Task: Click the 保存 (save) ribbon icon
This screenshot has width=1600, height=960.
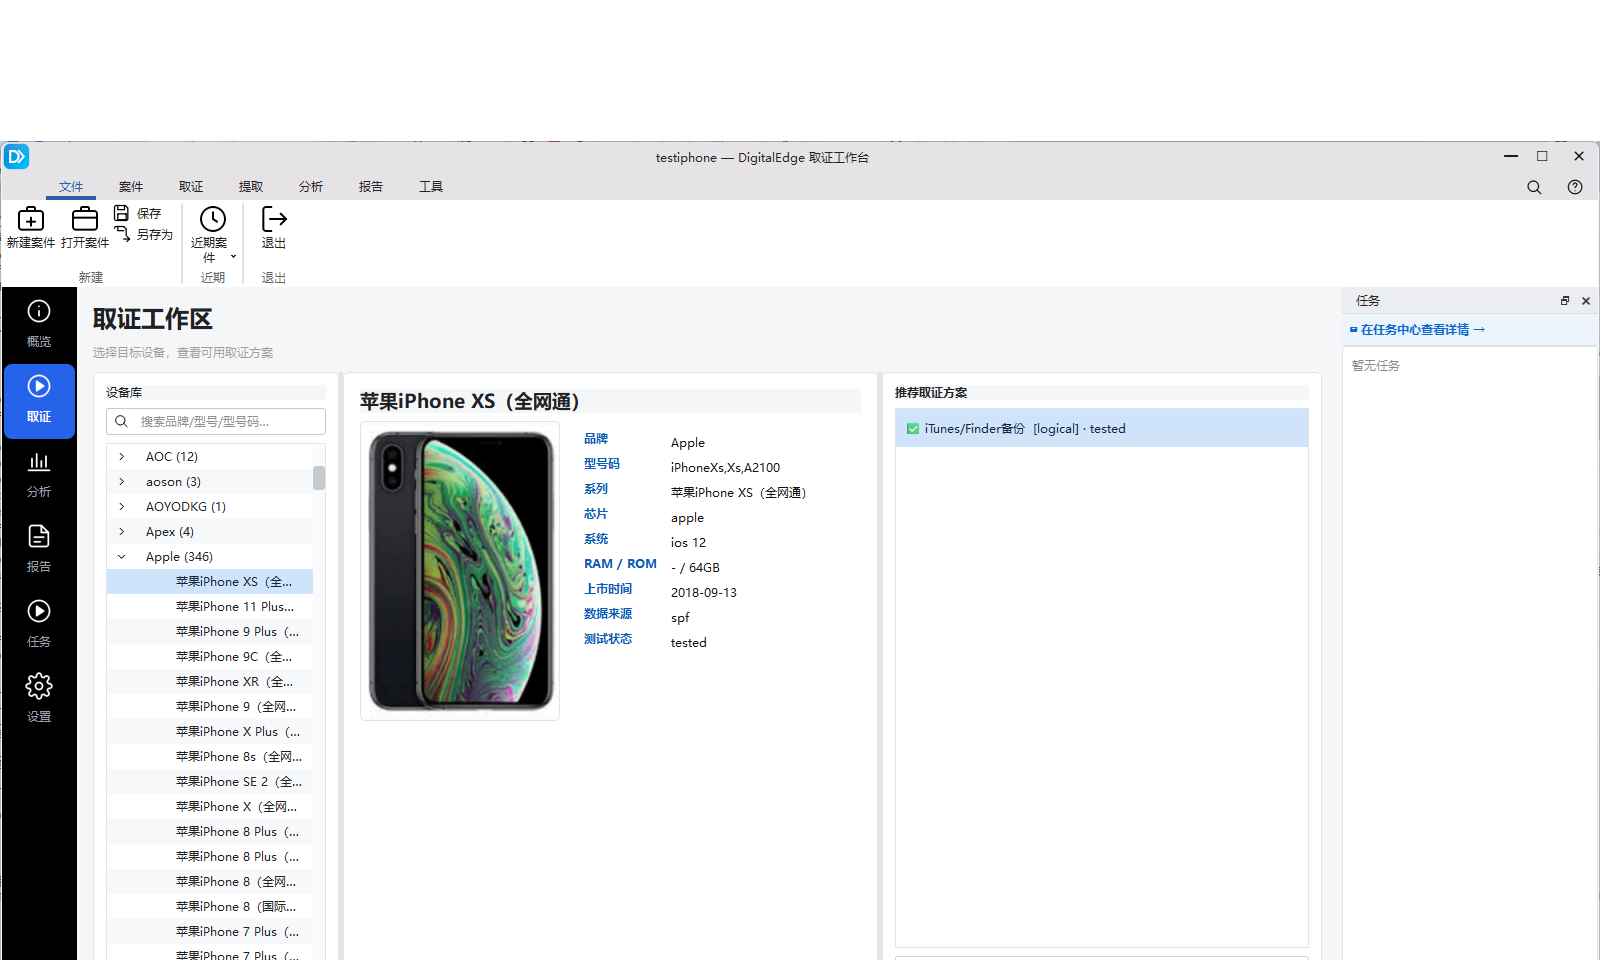Action: [121, 213]
